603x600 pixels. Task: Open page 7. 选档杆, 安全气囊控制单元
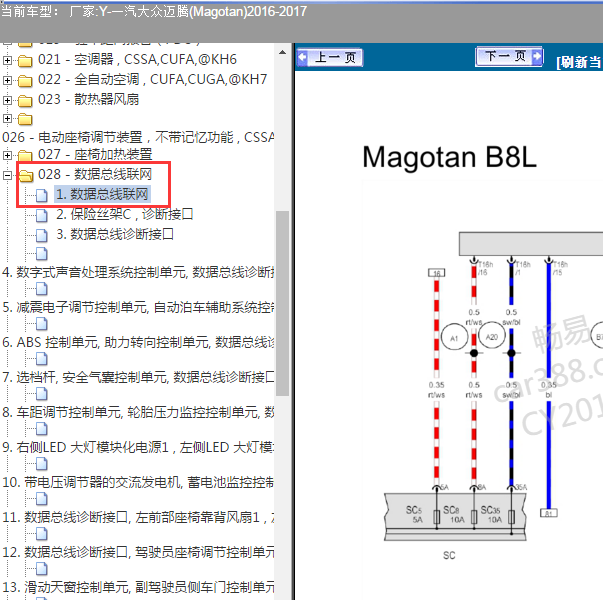[x=138, y=377]
